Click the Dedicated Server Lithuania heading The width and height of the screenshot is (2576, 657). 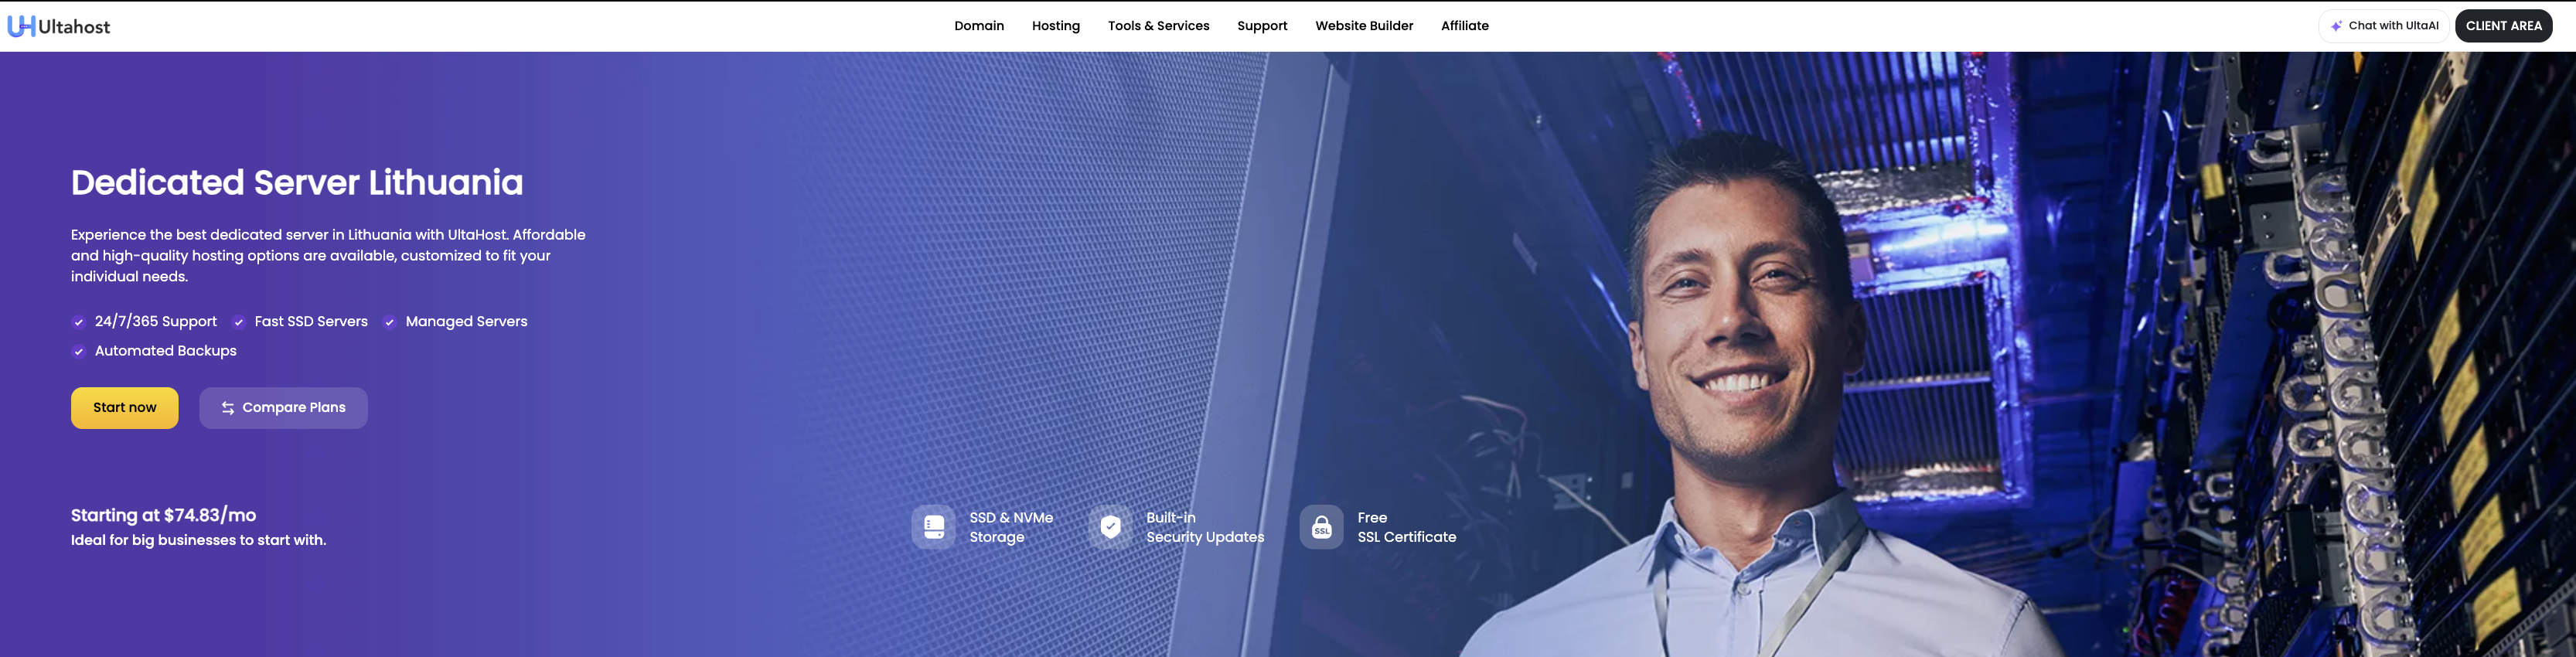click(x=297, y=182)
